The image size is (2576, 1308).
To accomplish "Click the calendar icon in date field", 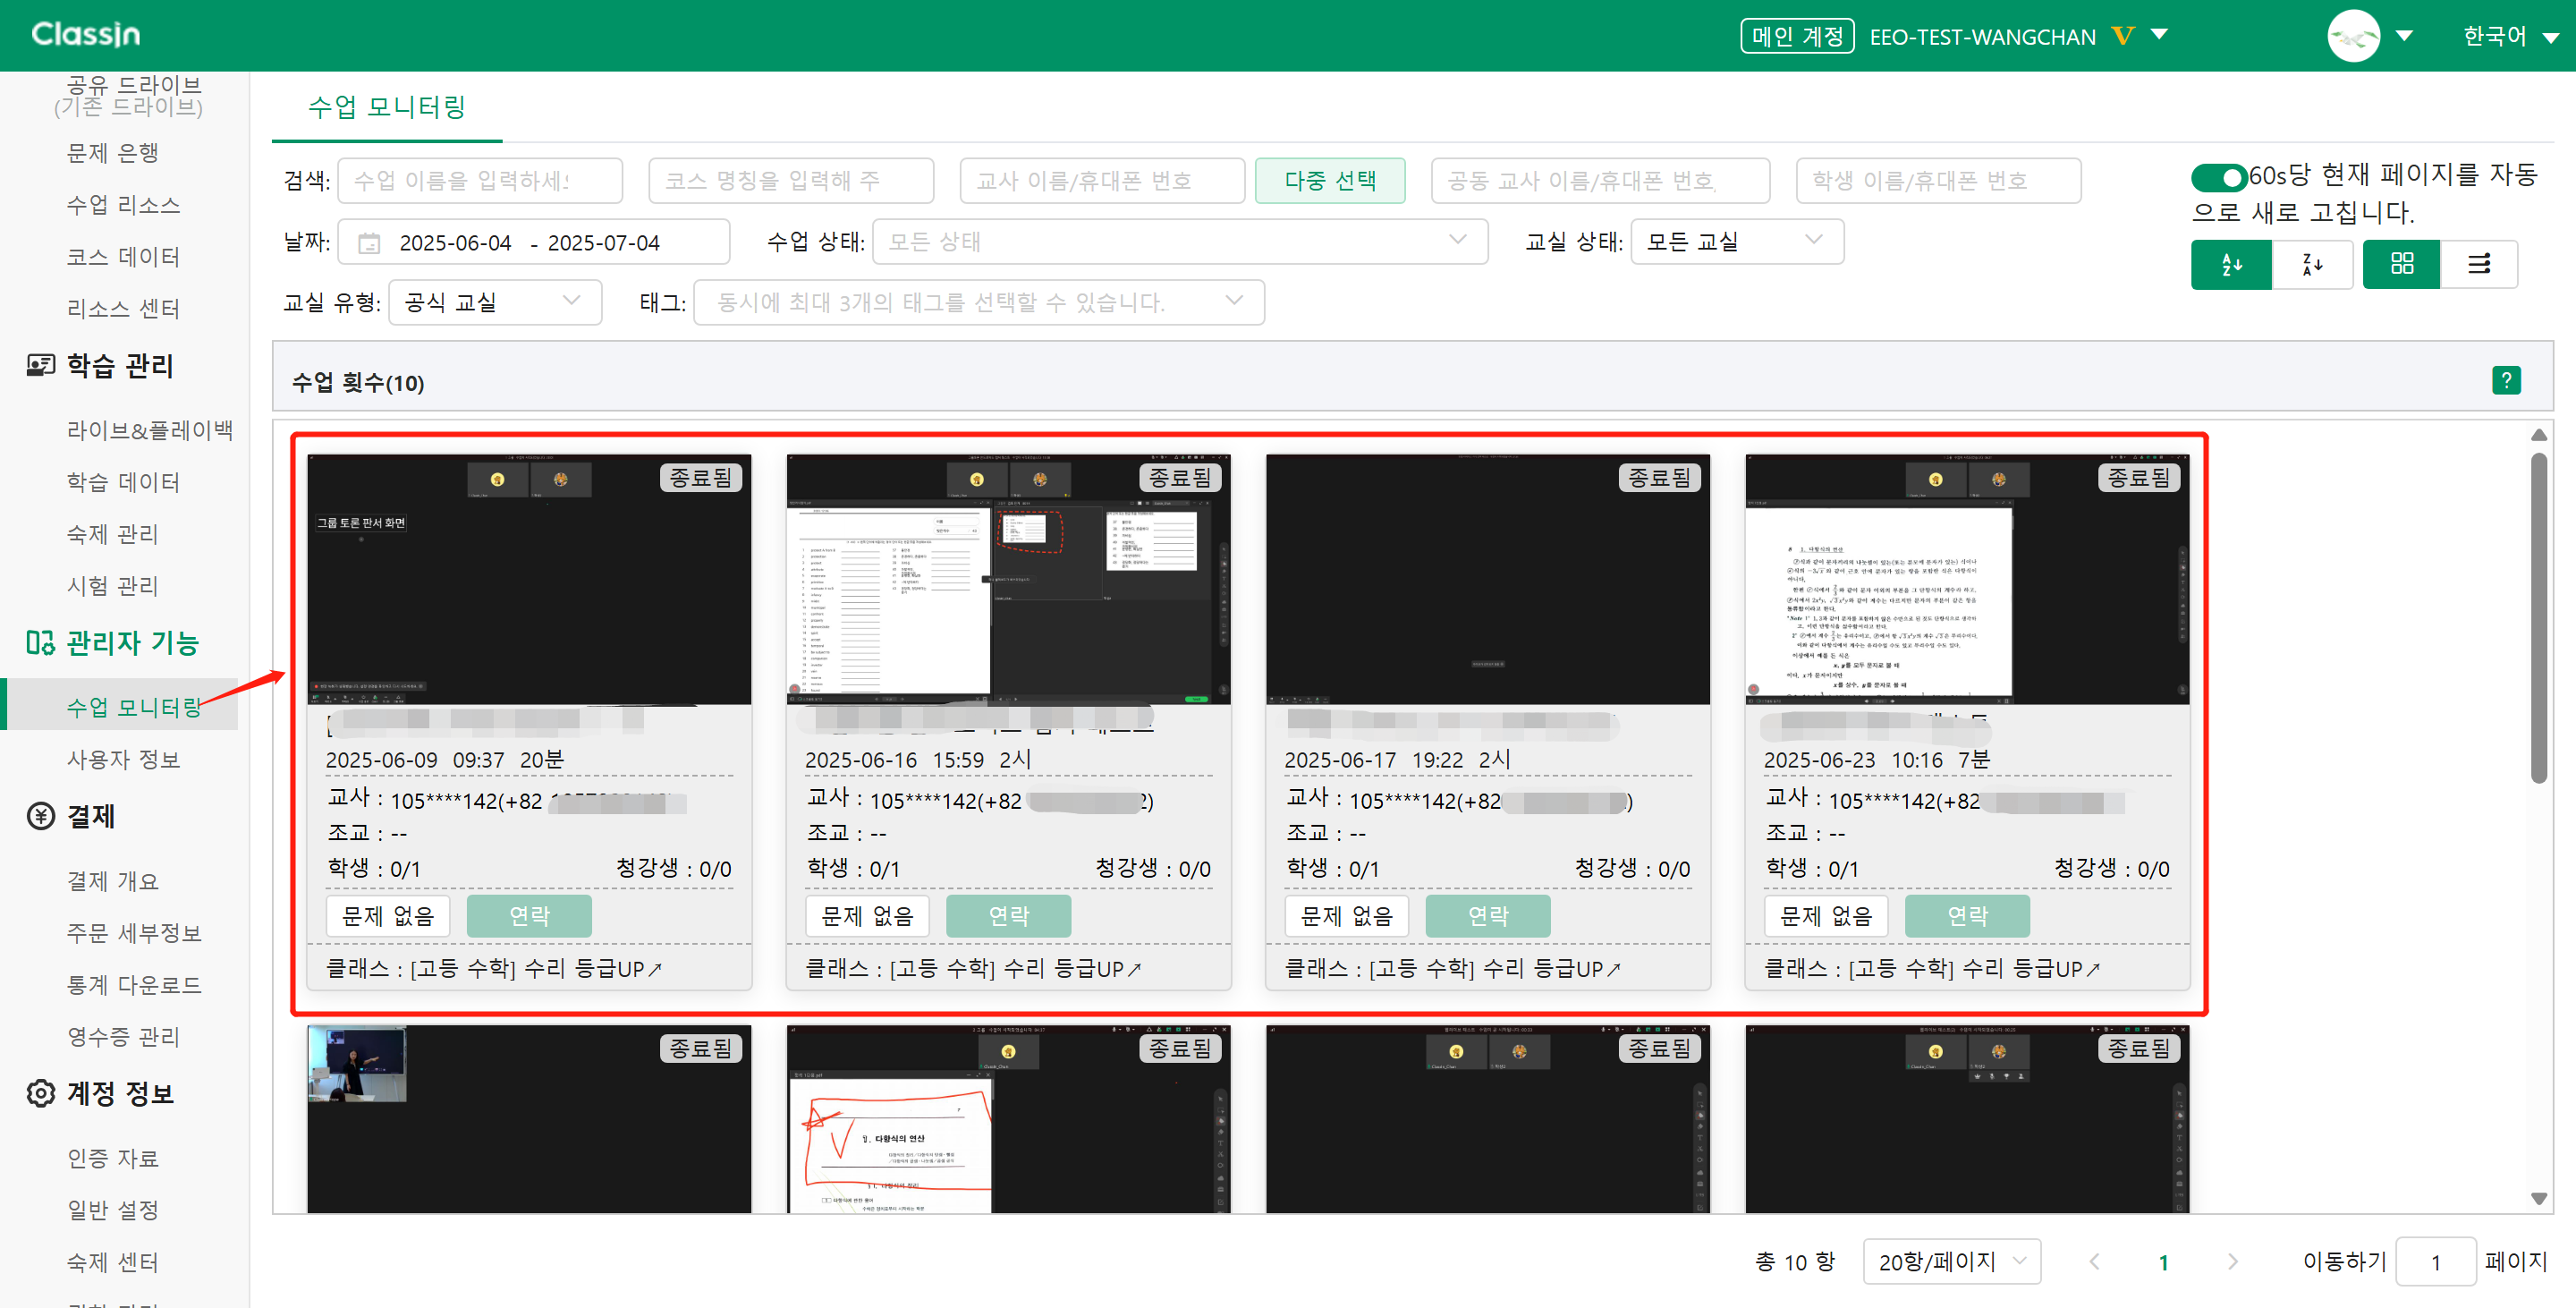I will [369, 243].
